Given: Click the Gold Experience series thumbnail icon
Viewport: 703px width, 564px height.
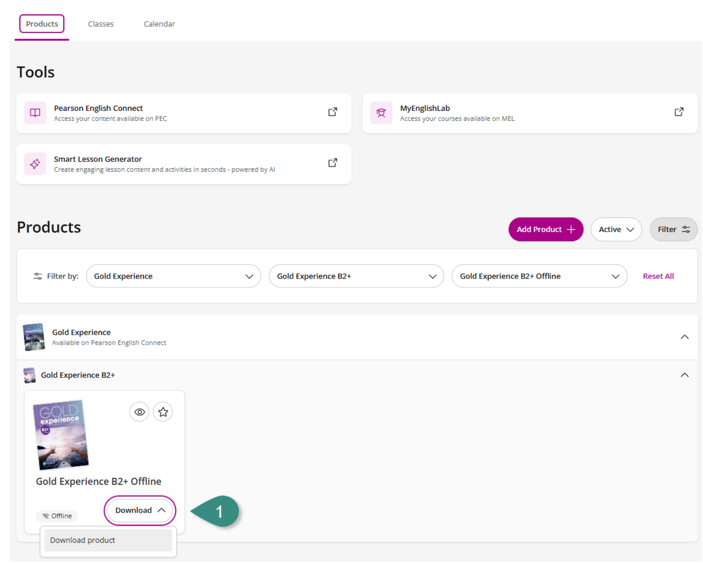Looking at the screenshot, I should pos(34,337).
